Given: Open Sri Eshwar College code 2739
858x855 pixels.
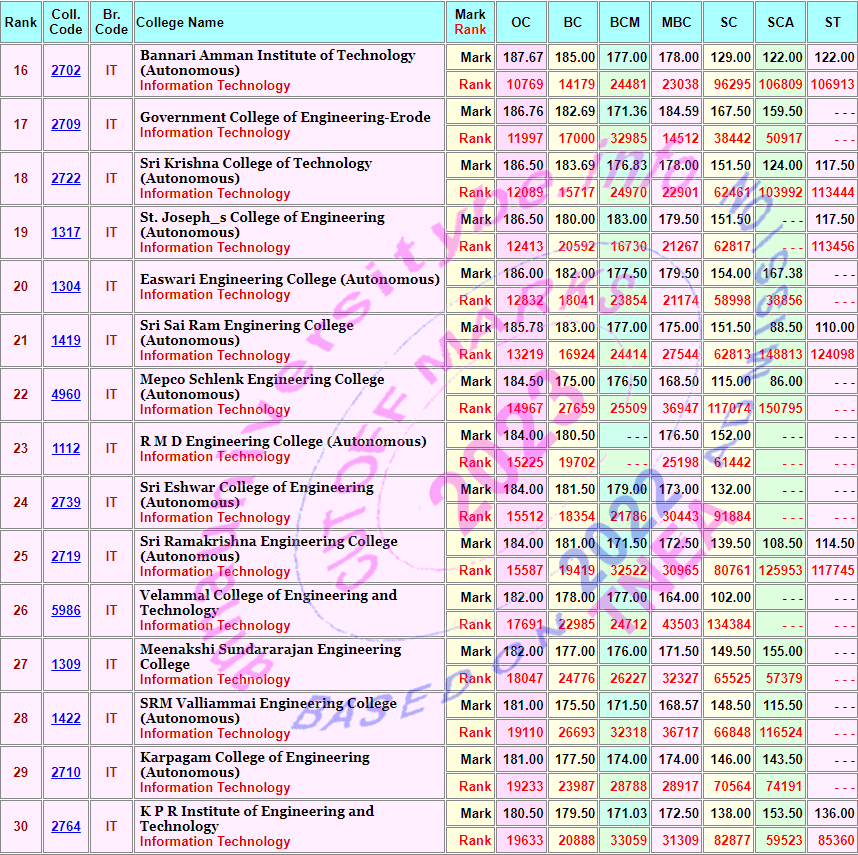Looking at the screenshot, I should [x=66, y=503].
